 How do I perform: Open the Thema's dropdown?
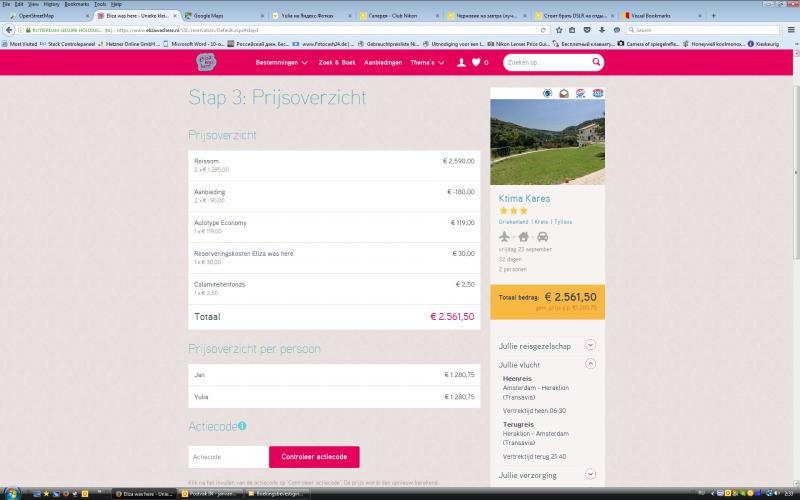(x=427, y=62)
